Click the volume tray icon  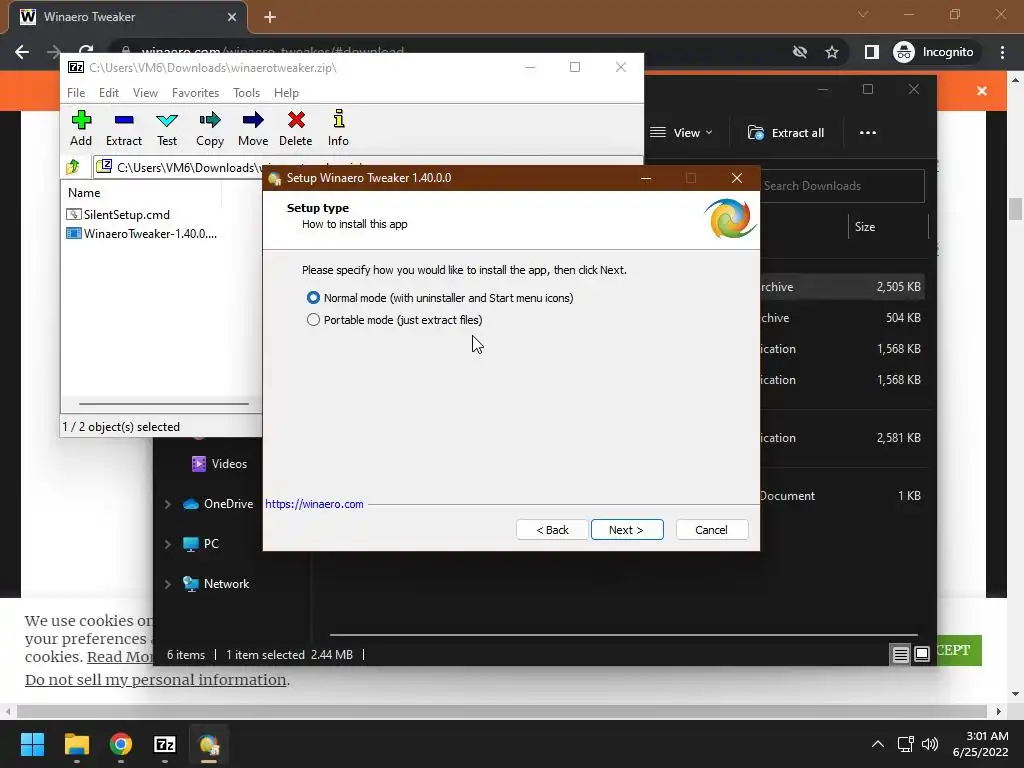(930, 744)
